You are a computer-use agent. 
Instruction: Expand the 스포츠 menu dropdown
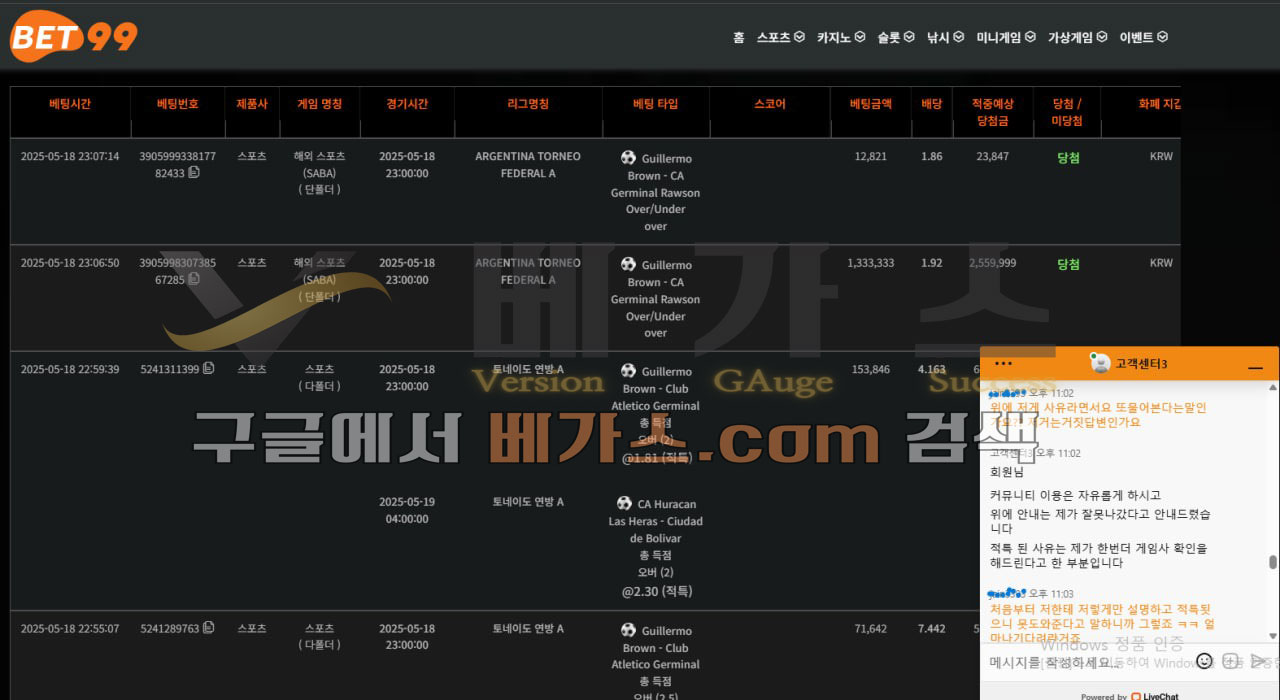[780, 37]
